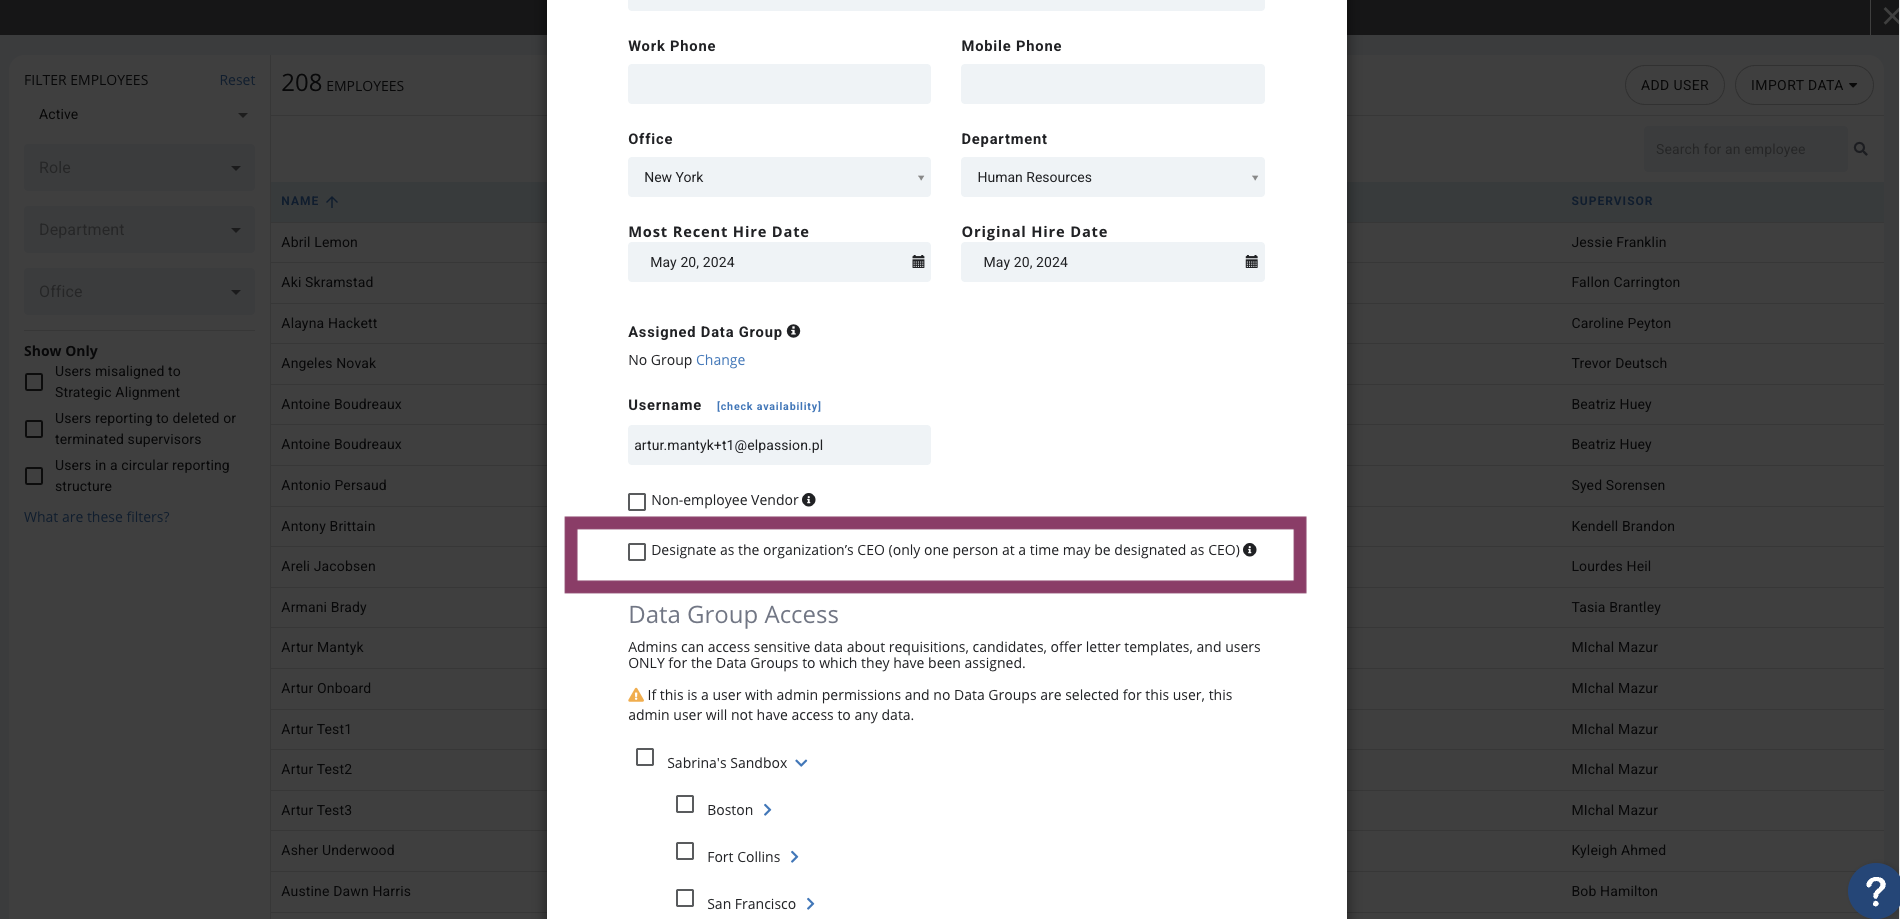Click the employee search magnifier icon
Screen dimensions: 1900x919
click(x=1861, y=149)
